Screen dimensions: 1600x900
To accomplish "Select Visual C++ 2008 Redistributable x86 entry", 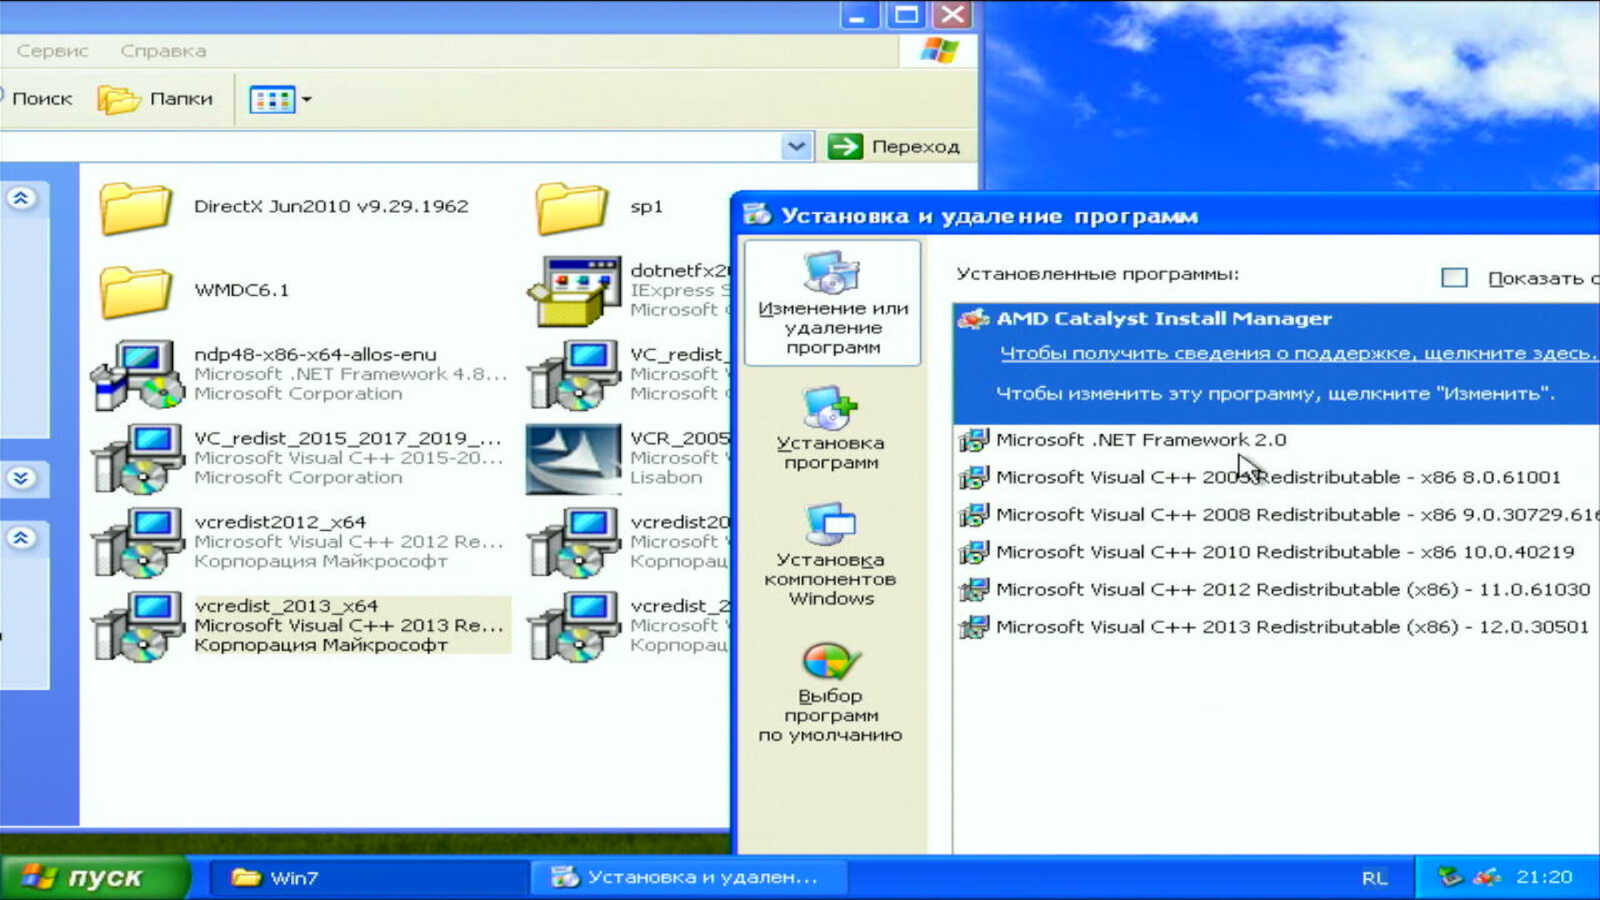I will (1276, 514).
